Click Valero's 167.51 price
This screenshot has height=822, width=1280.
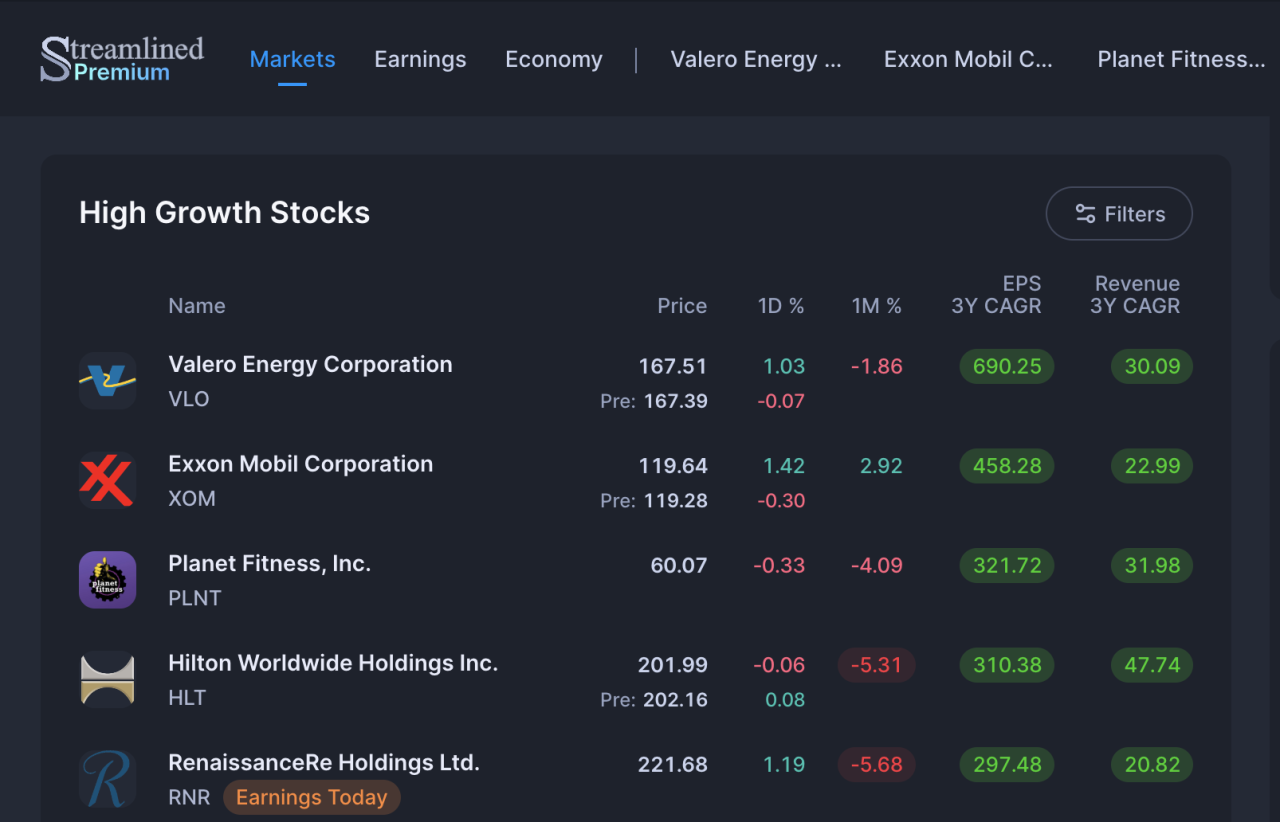pyautogui.click(x=673, y=366)
